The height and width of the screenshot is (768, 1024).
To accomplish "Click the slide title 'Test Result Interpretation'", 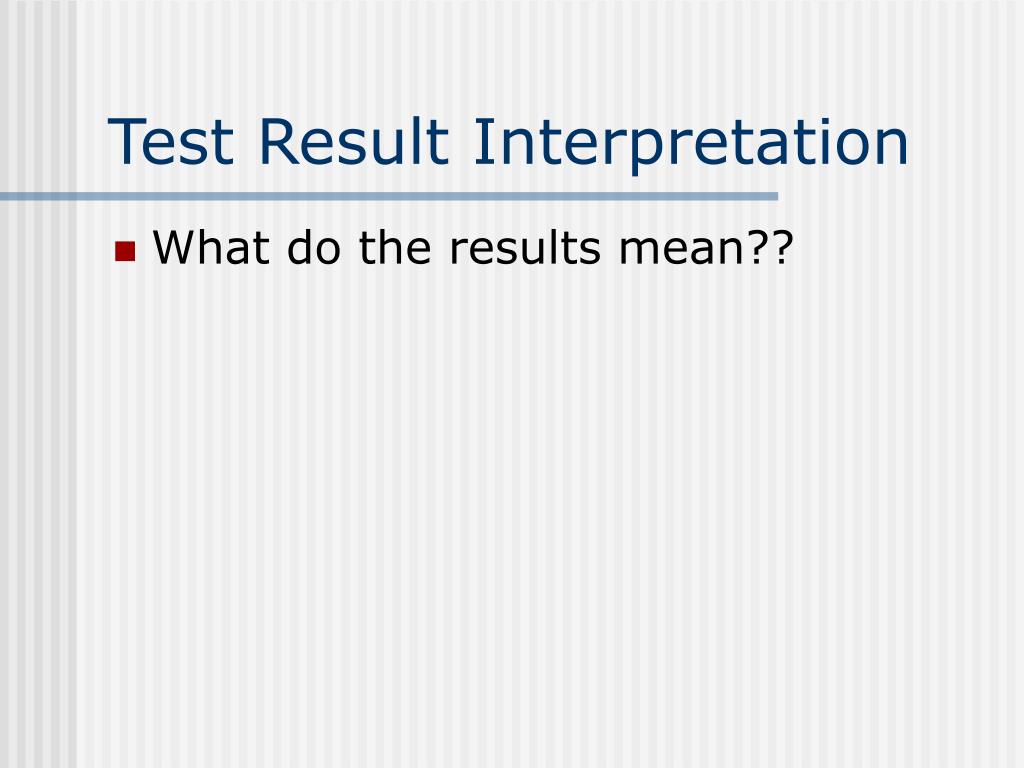I will [508, 143].
